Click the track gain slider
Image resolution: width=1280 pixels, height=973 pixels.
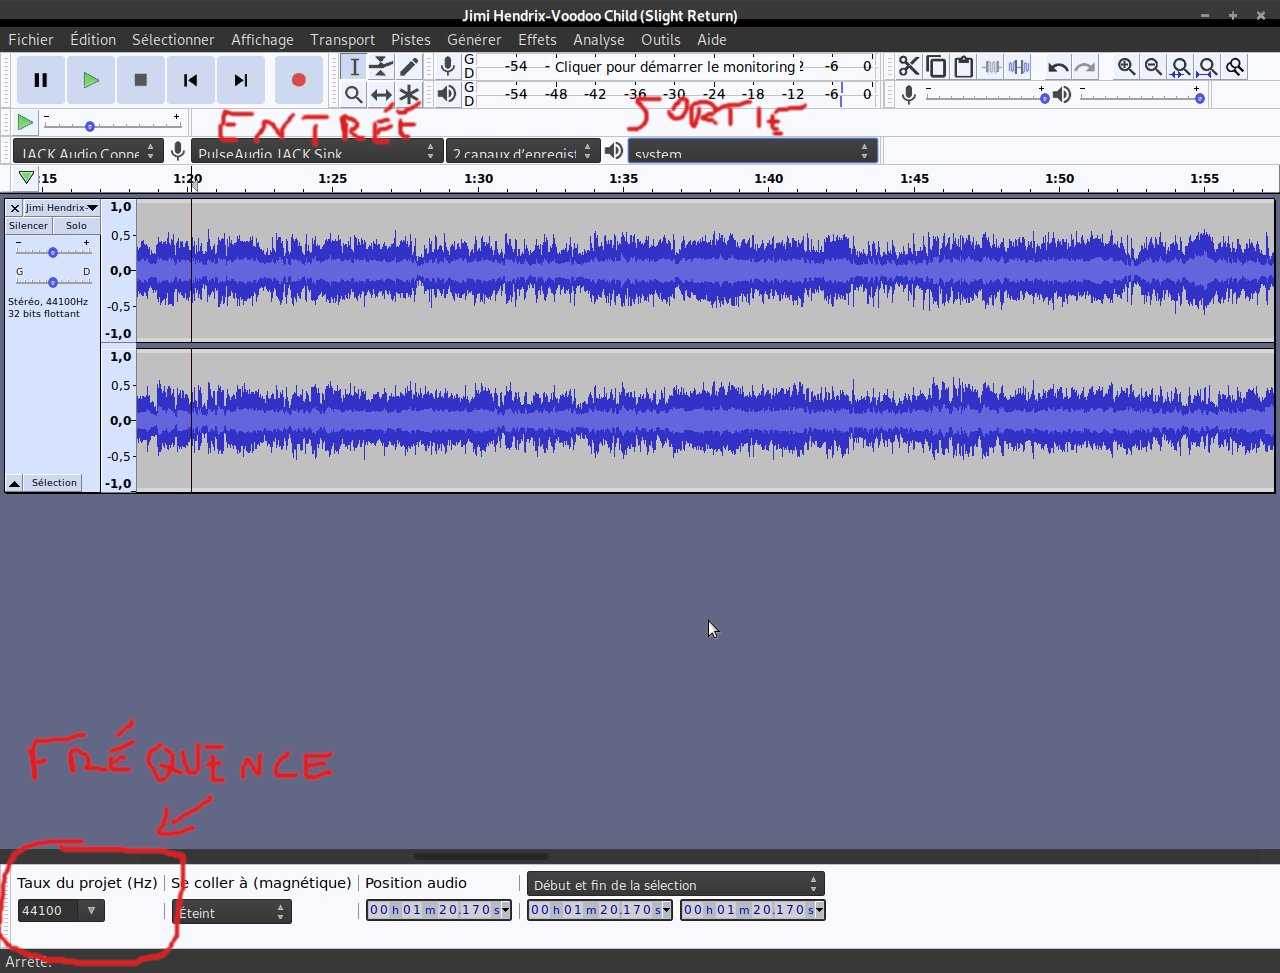(x=53, y=250)
